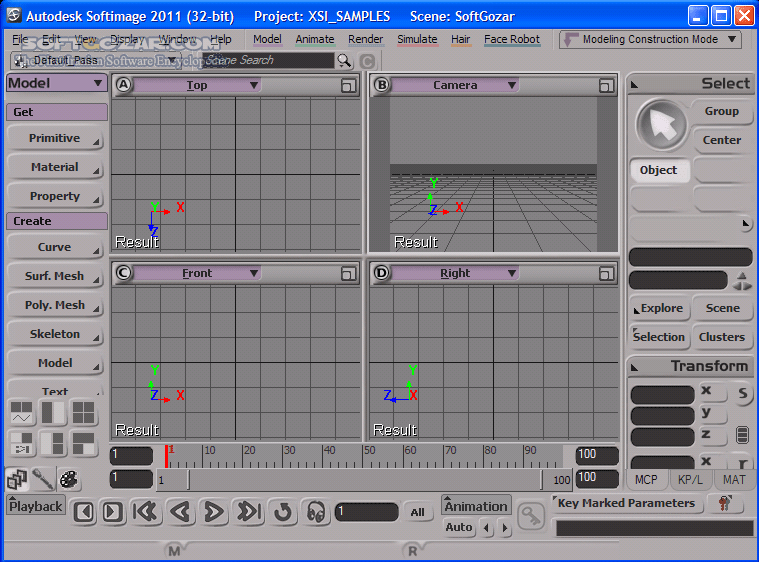Maximize the Right viewport with its resize icon
Image resolution: width=759 pixels, height=562 pixels.
point(606,273)
